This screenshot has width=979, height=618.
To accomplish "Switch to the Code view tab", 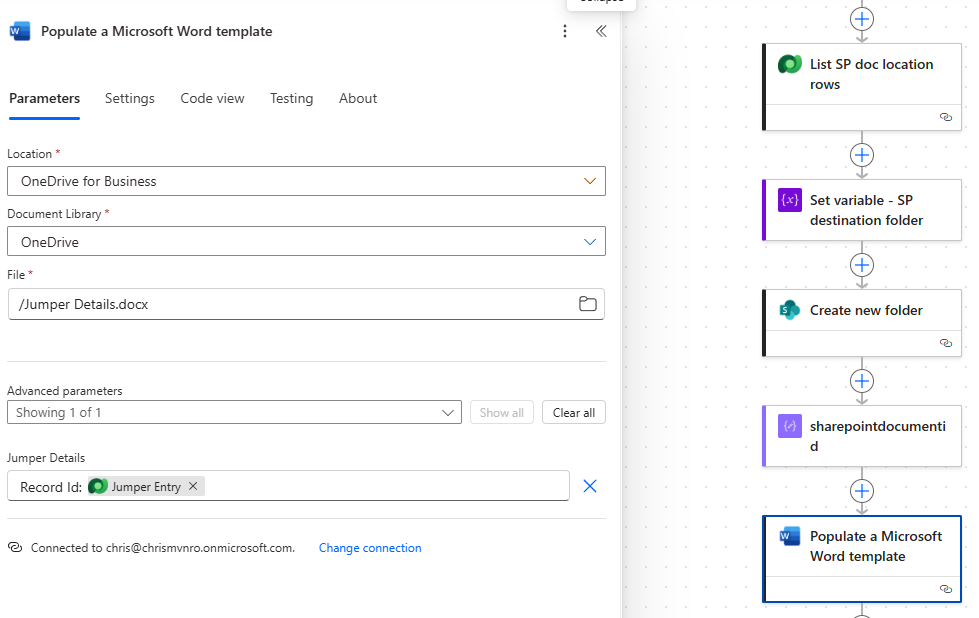I will (212, 98).
